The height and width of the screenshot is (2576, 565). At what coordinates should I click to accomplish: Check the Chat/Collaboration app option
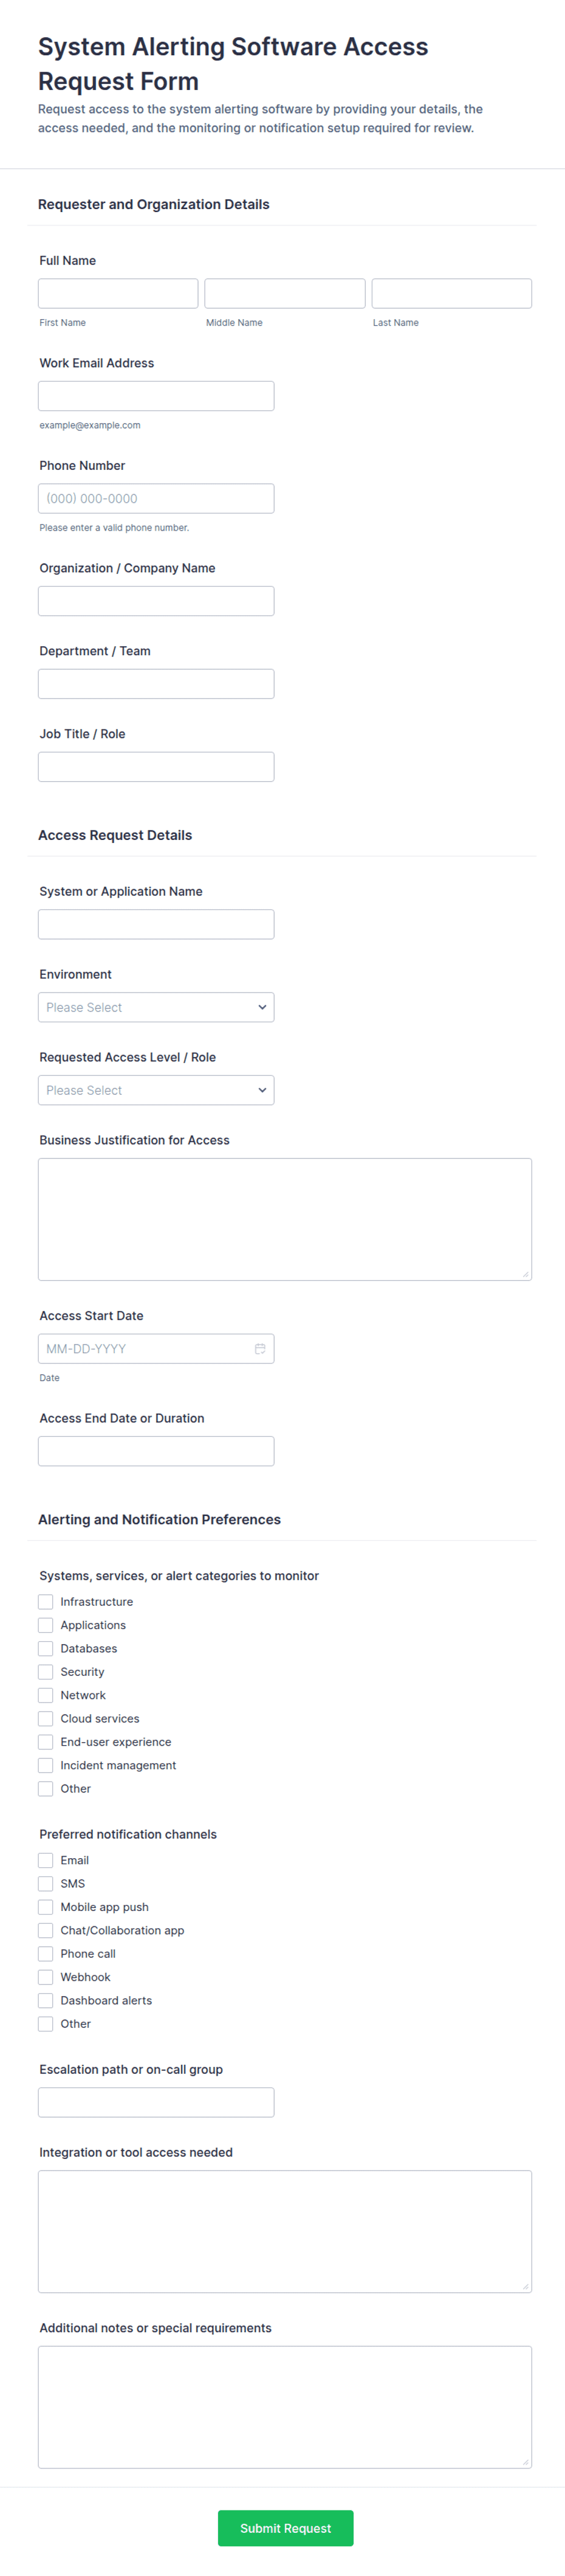pos(46,1931)
